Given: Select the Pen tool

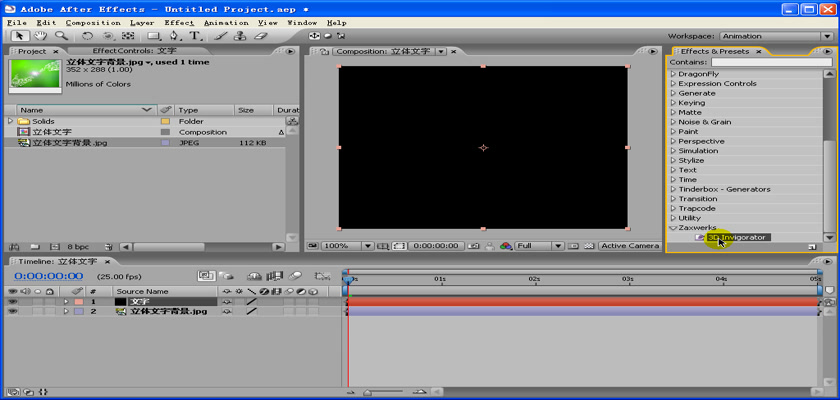Looking at the screenshot, I should coord(175,36).
